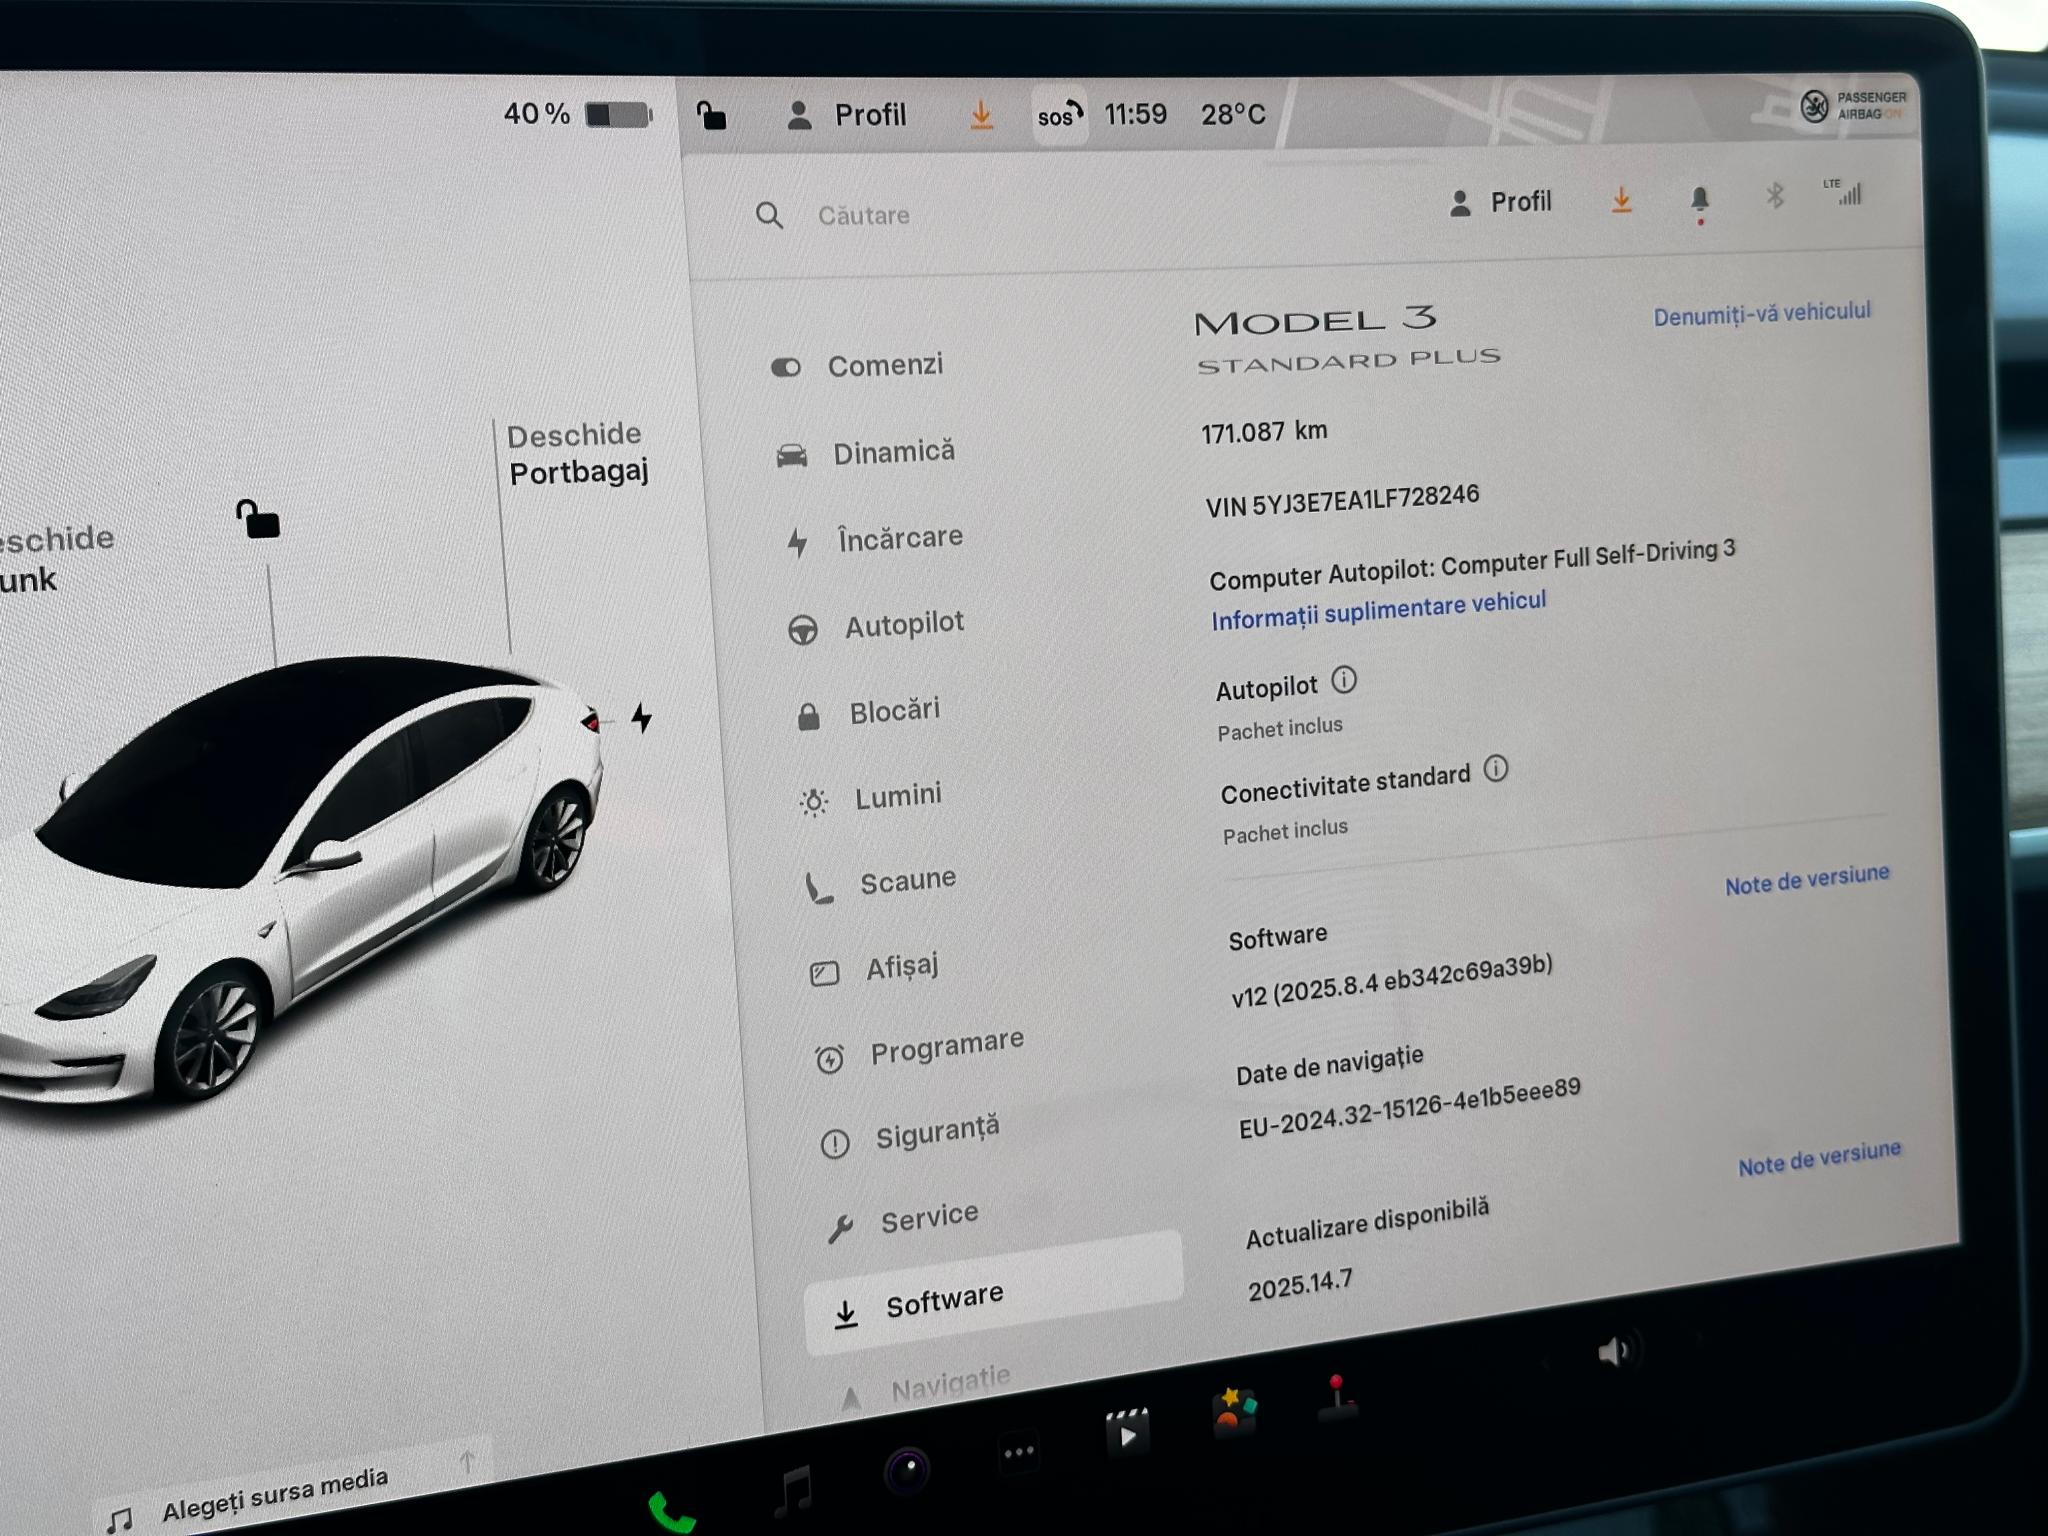
Task: Tap the 11:59 clock display
Action: (1135, 115)
